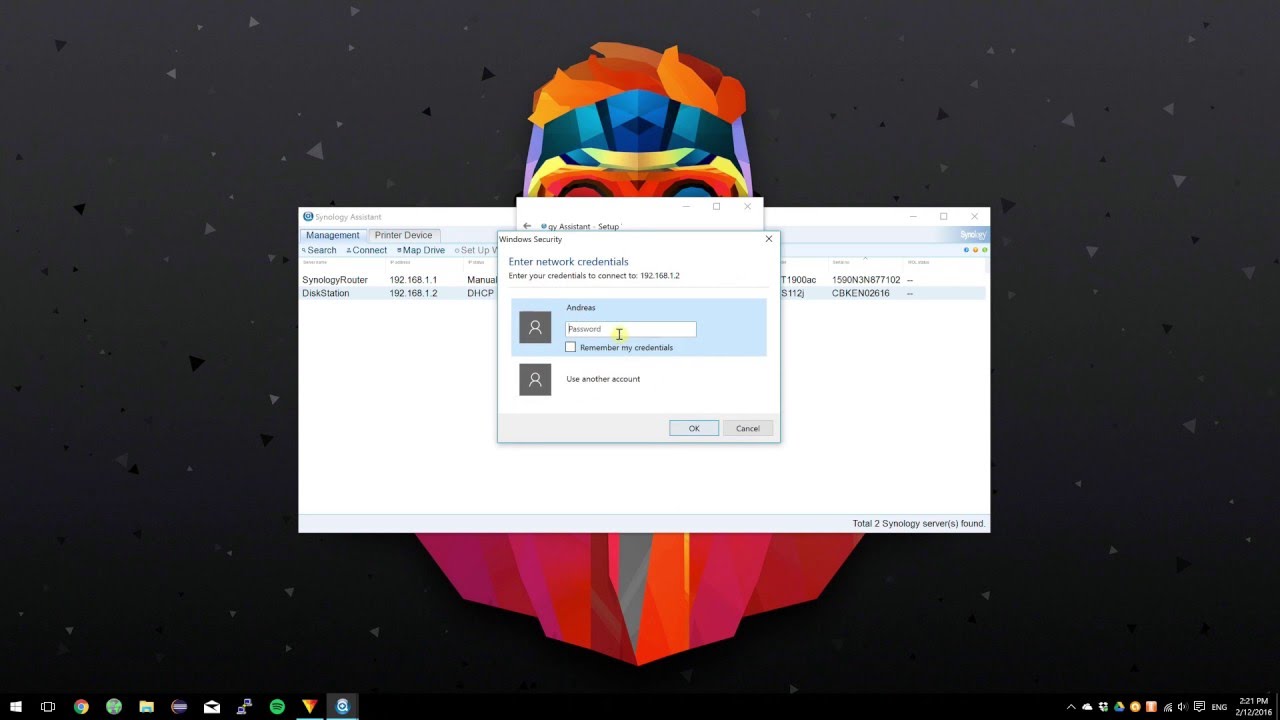This screenshot has width=1280, height=720.
Task: Click the back arrow in Setup window
Action: point(527,226)
